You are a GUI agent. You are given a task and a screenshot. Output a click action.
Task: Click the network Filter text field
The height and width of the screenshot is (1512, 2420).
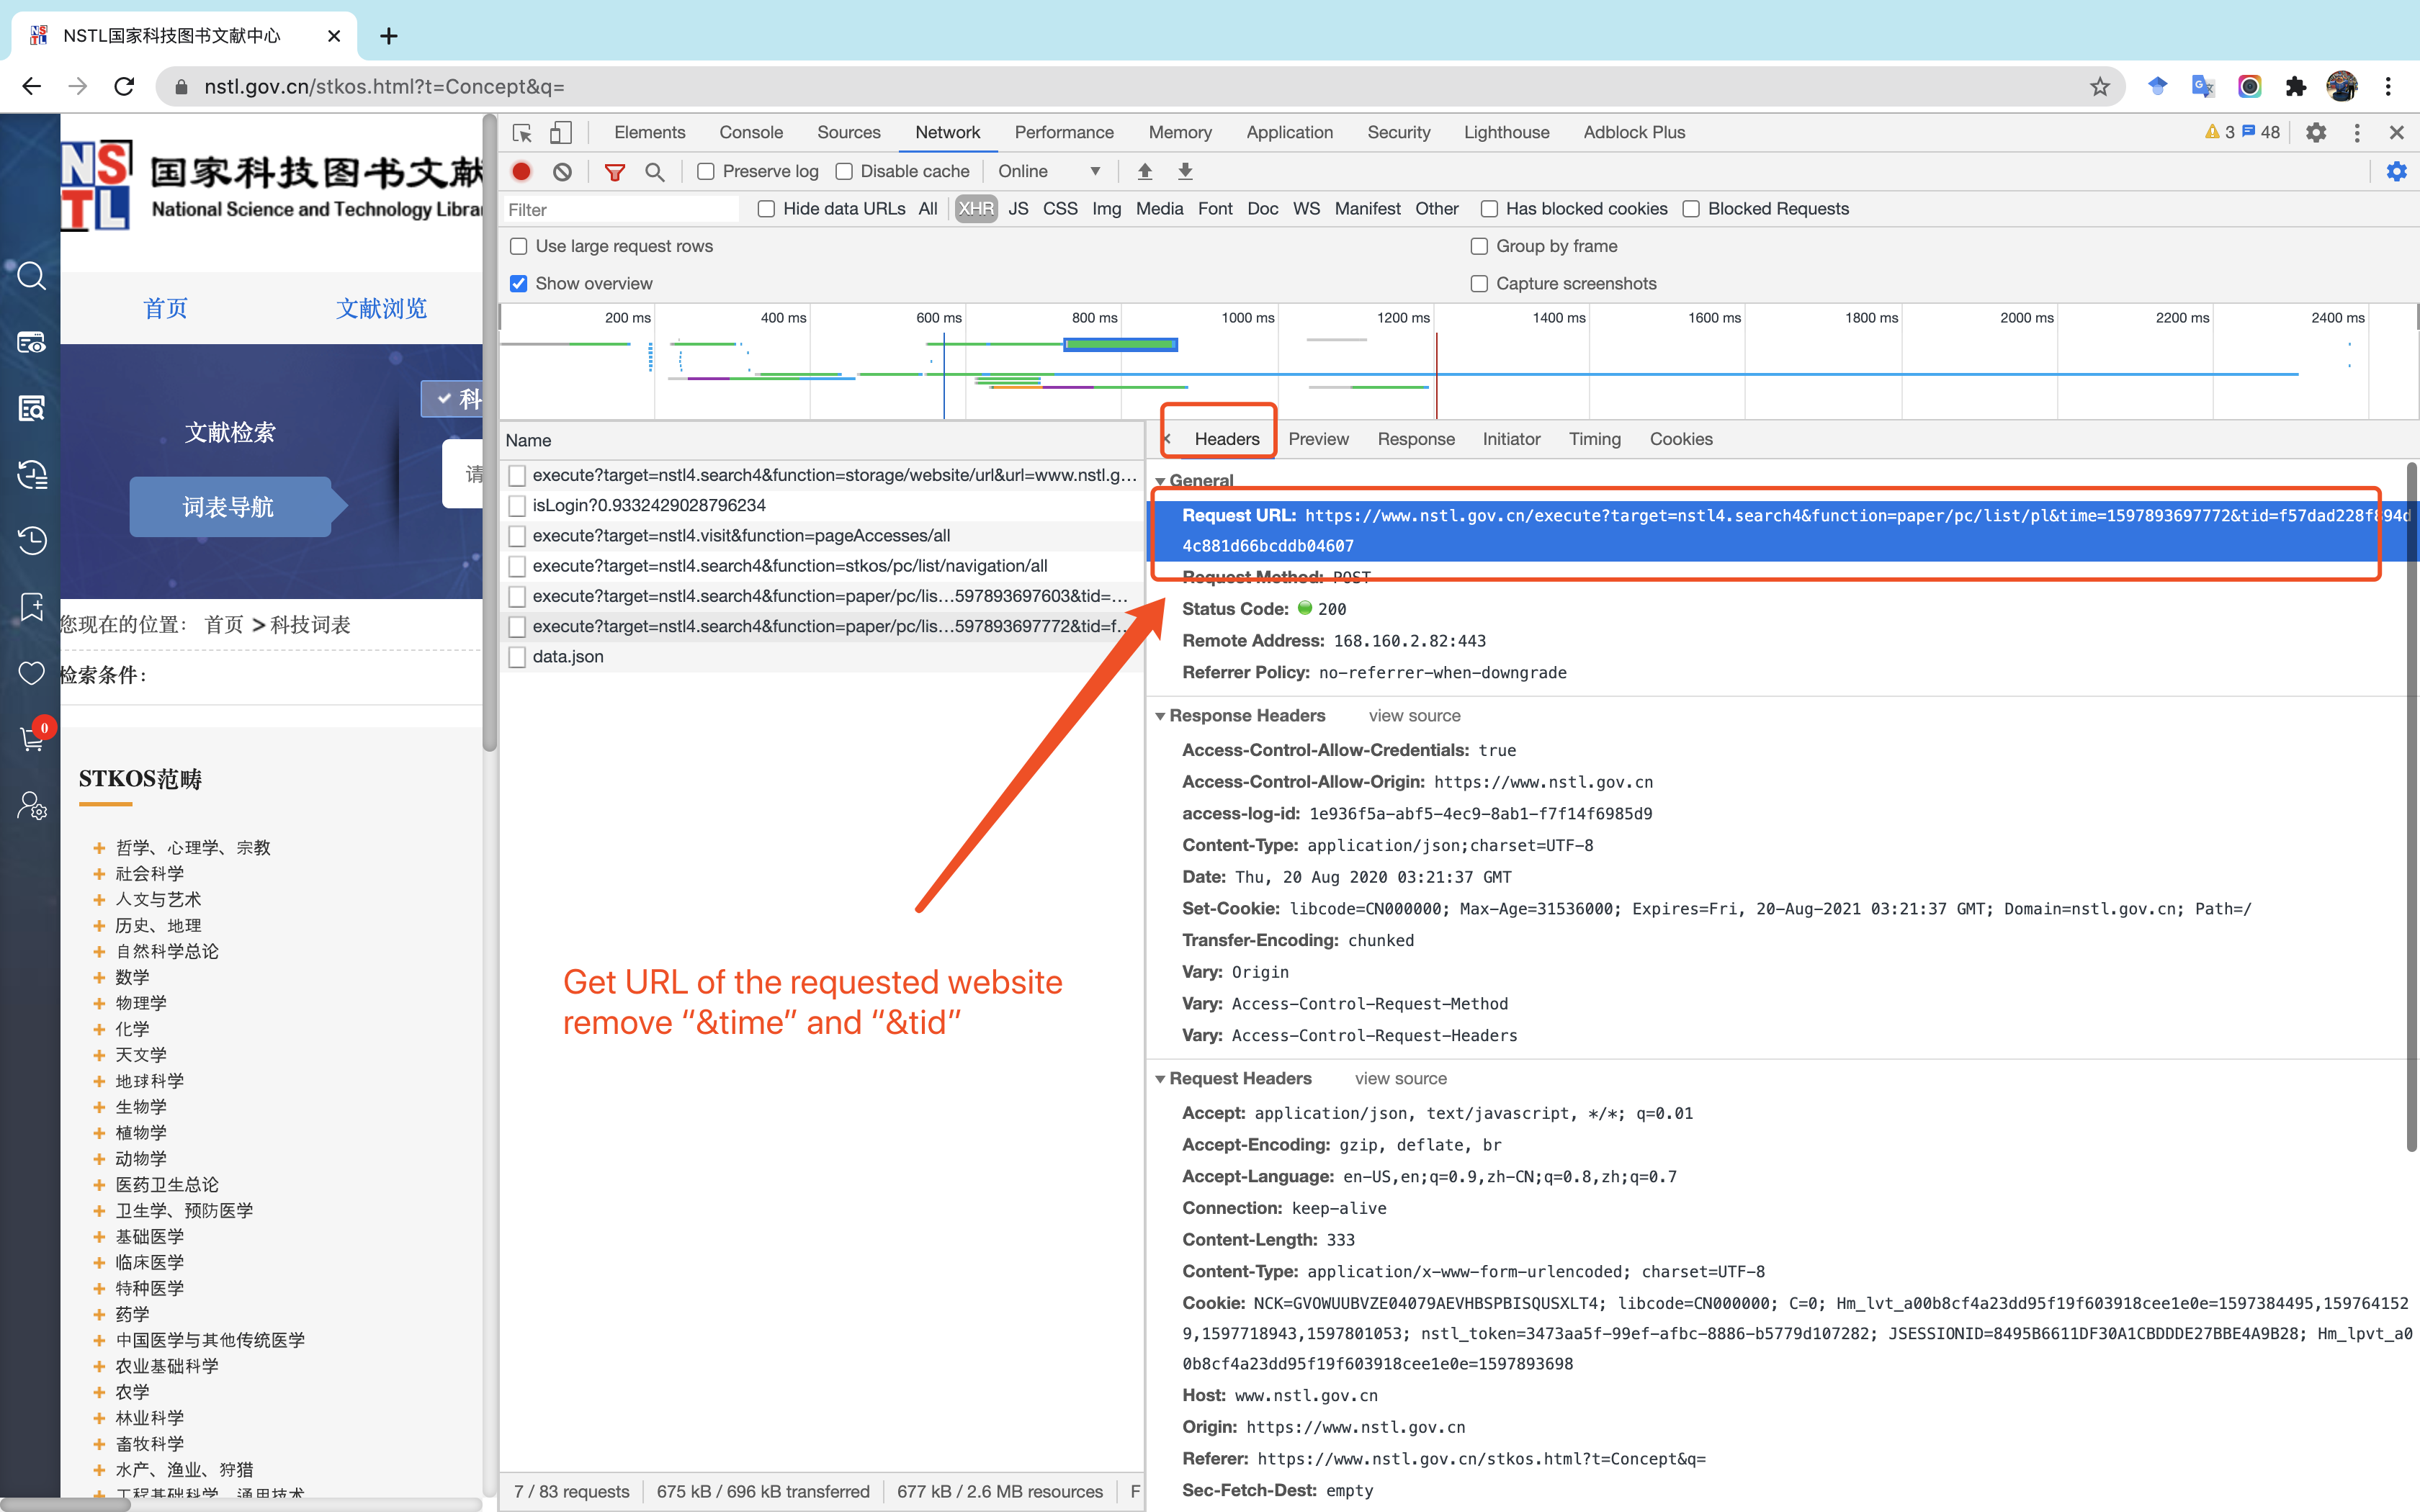pos(620,210)
